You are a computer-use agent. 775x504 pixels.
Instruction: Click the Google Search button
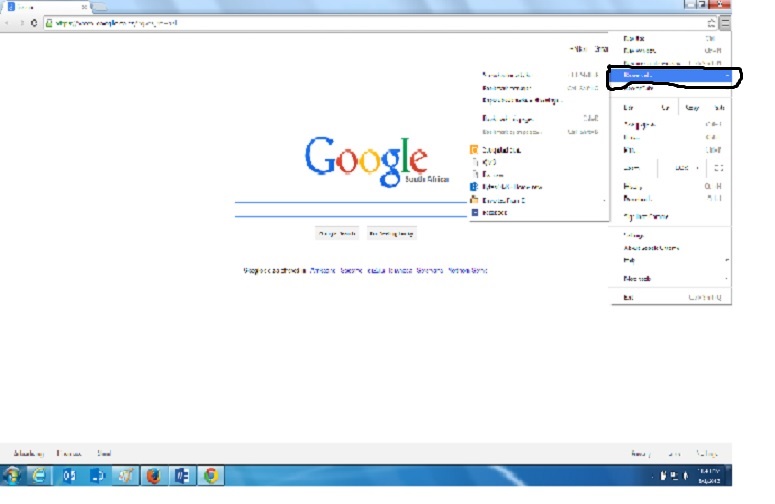338,234
